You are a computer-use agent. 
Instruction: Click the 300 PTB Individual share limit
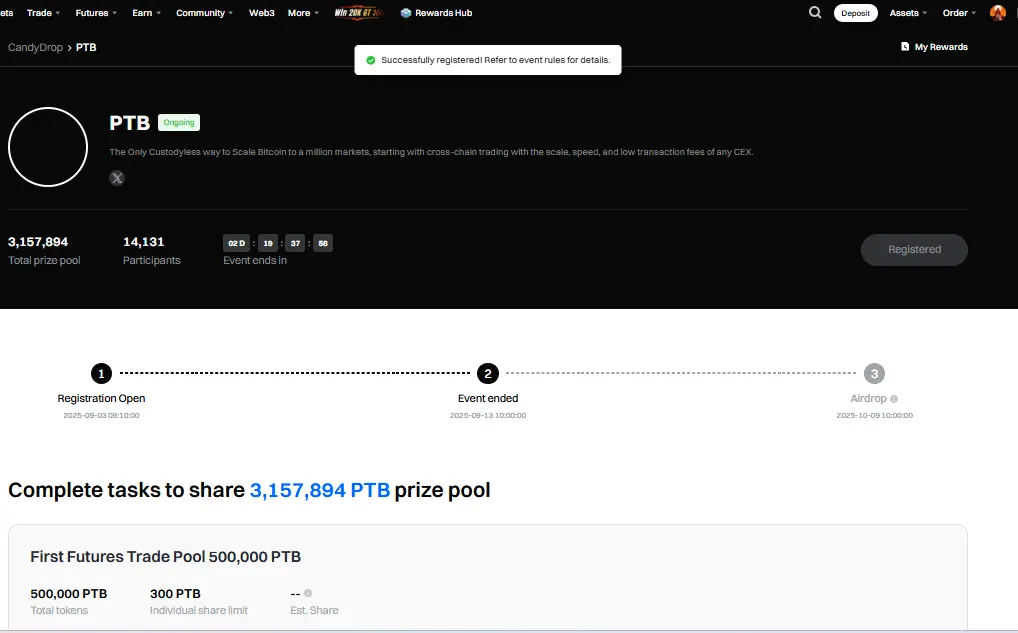tap(175, 593)
